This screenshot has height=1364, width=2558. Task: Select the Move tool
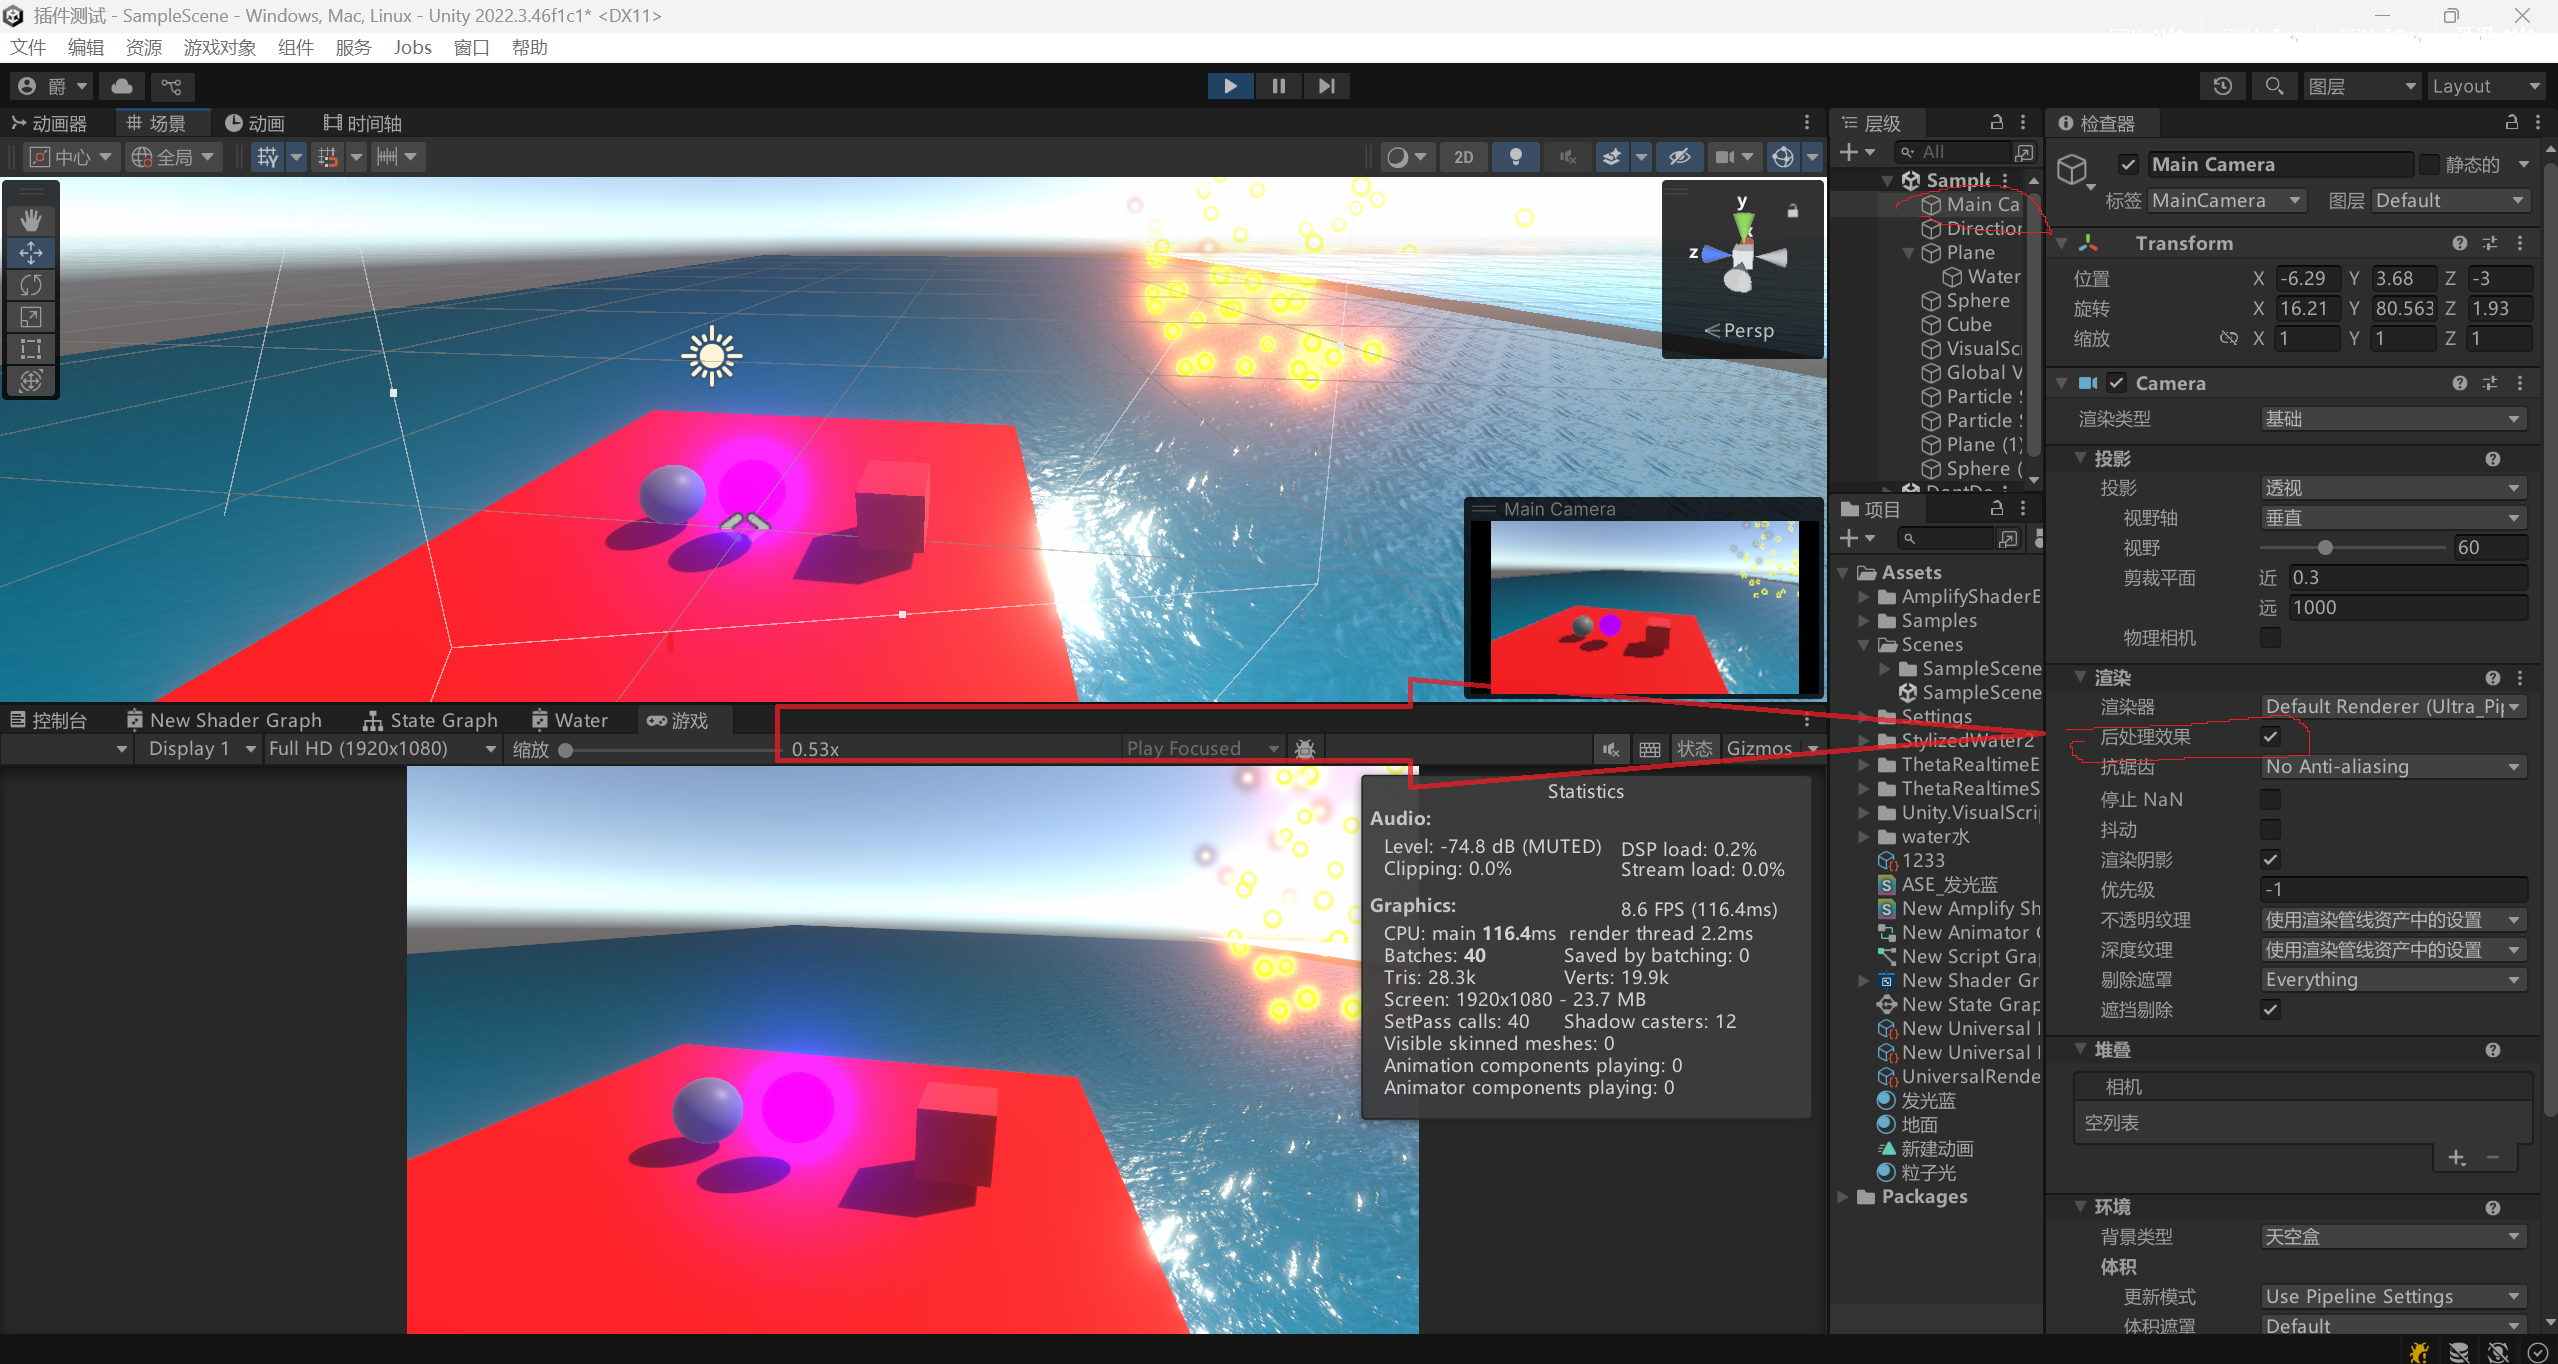[31, 252]
